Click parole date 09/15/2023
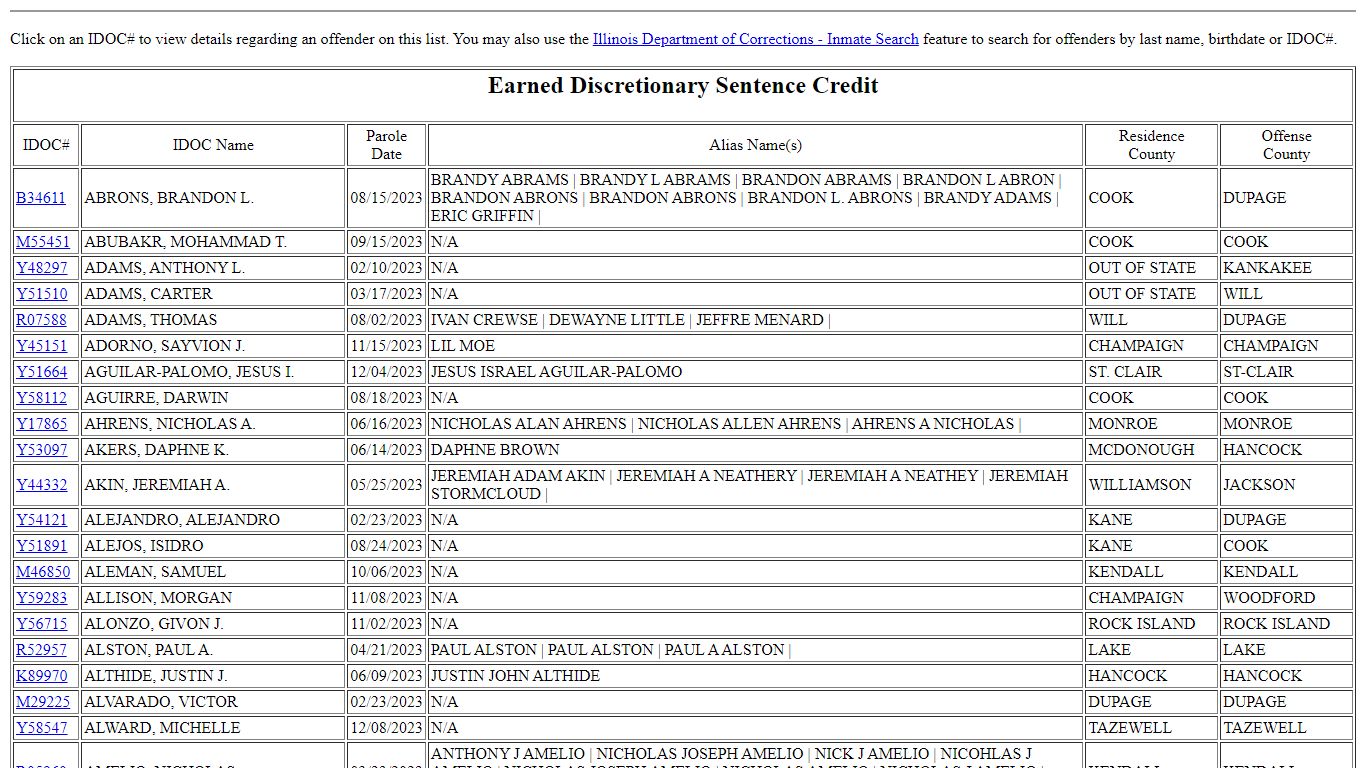 tap(387, 242)
